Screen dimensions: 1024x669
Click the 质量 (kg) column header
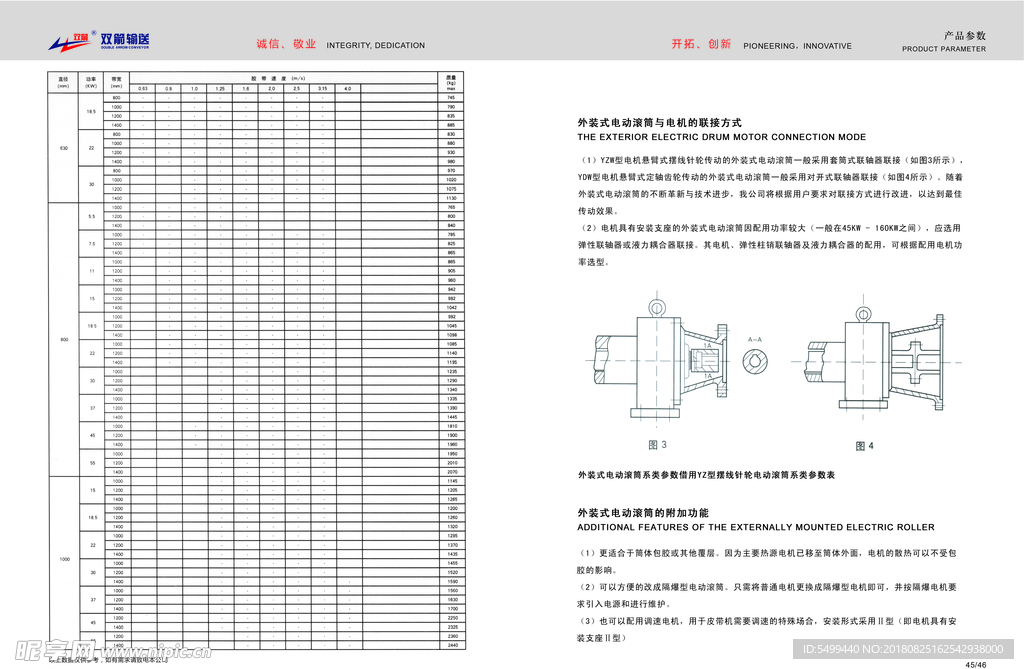[x=451, y=82]
